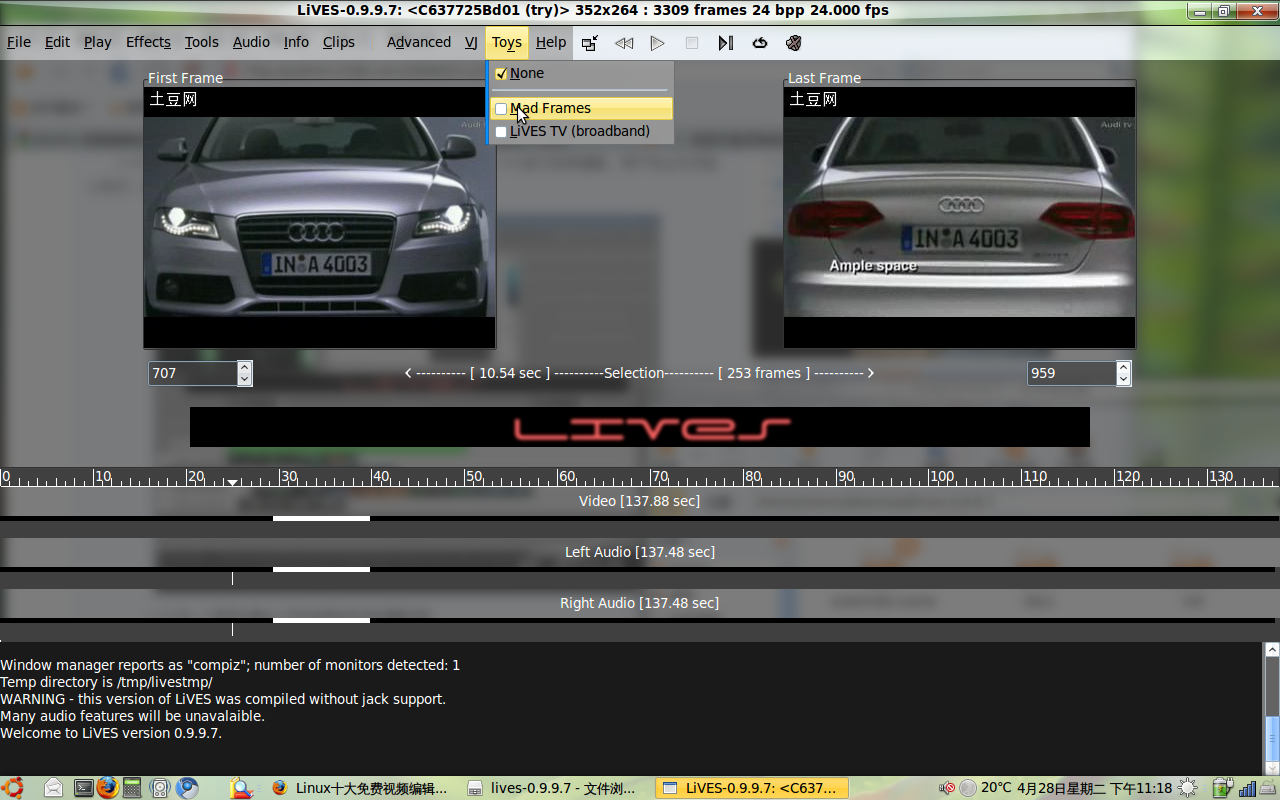This screenshot has width=1280, height=800.
Task: Click the message log scrollbar thumb
Action: (1272, 738)
